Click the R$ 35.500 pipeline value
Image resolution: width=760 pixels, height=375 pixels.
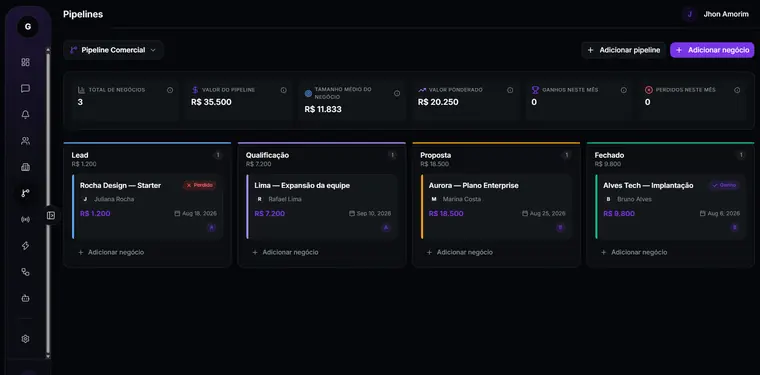[211, 102]
